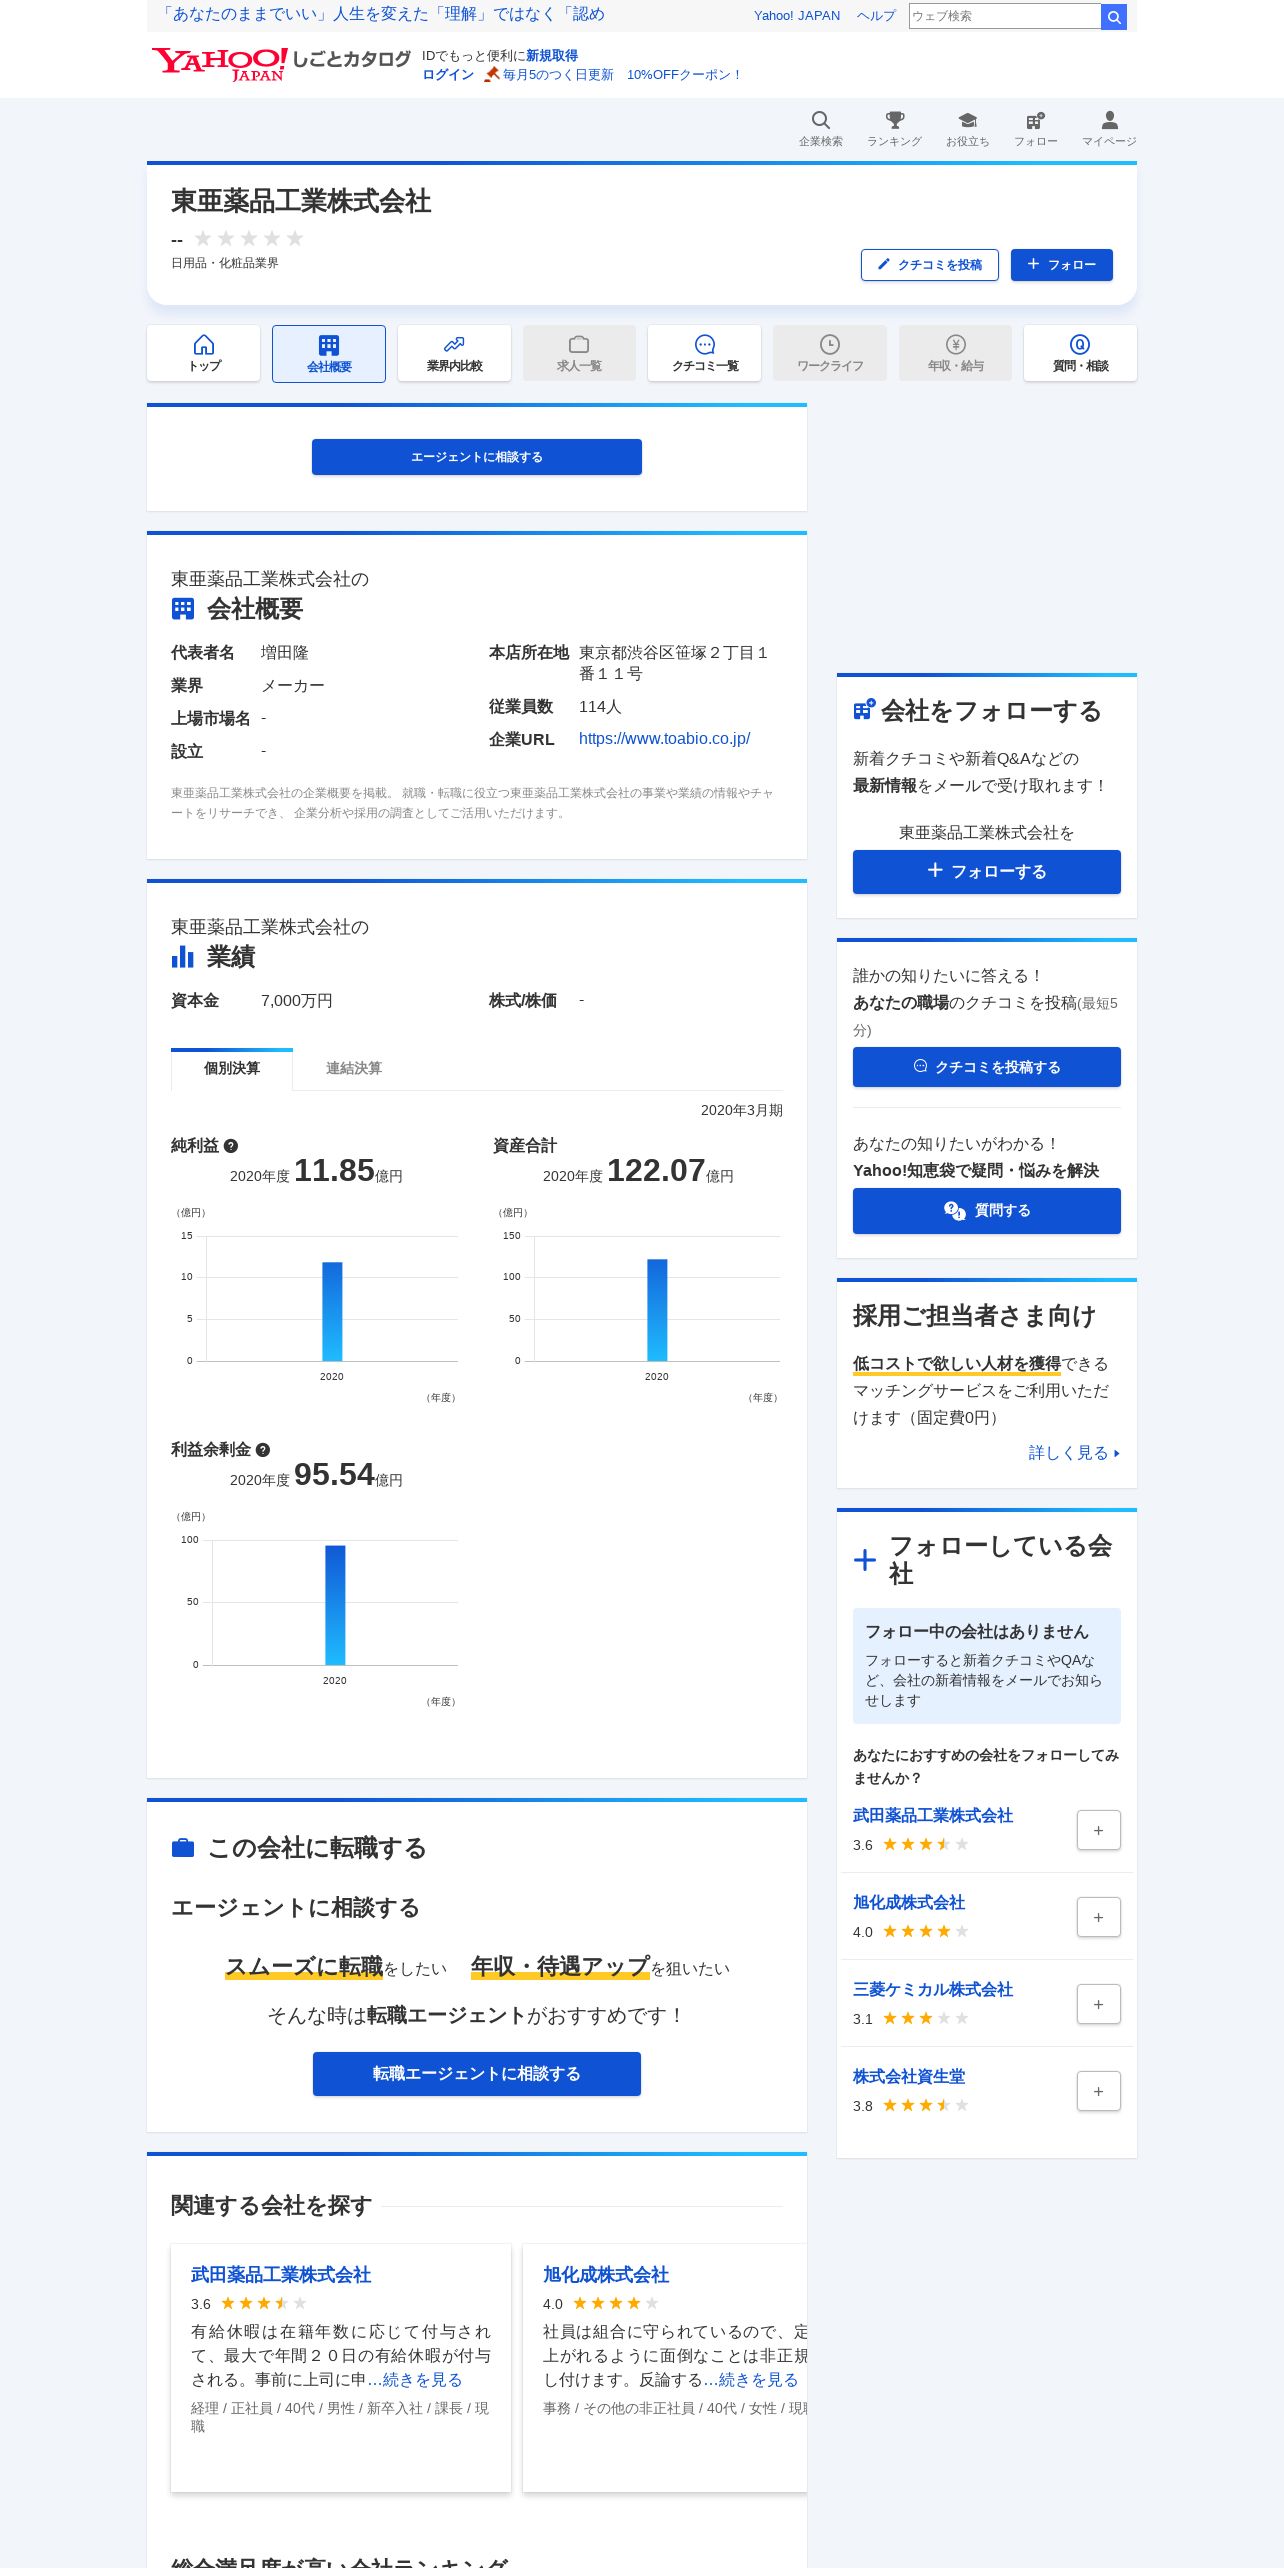Click the 7,000万円 capital value
1284x2568 pixels.
click(x=297, y=1001)
